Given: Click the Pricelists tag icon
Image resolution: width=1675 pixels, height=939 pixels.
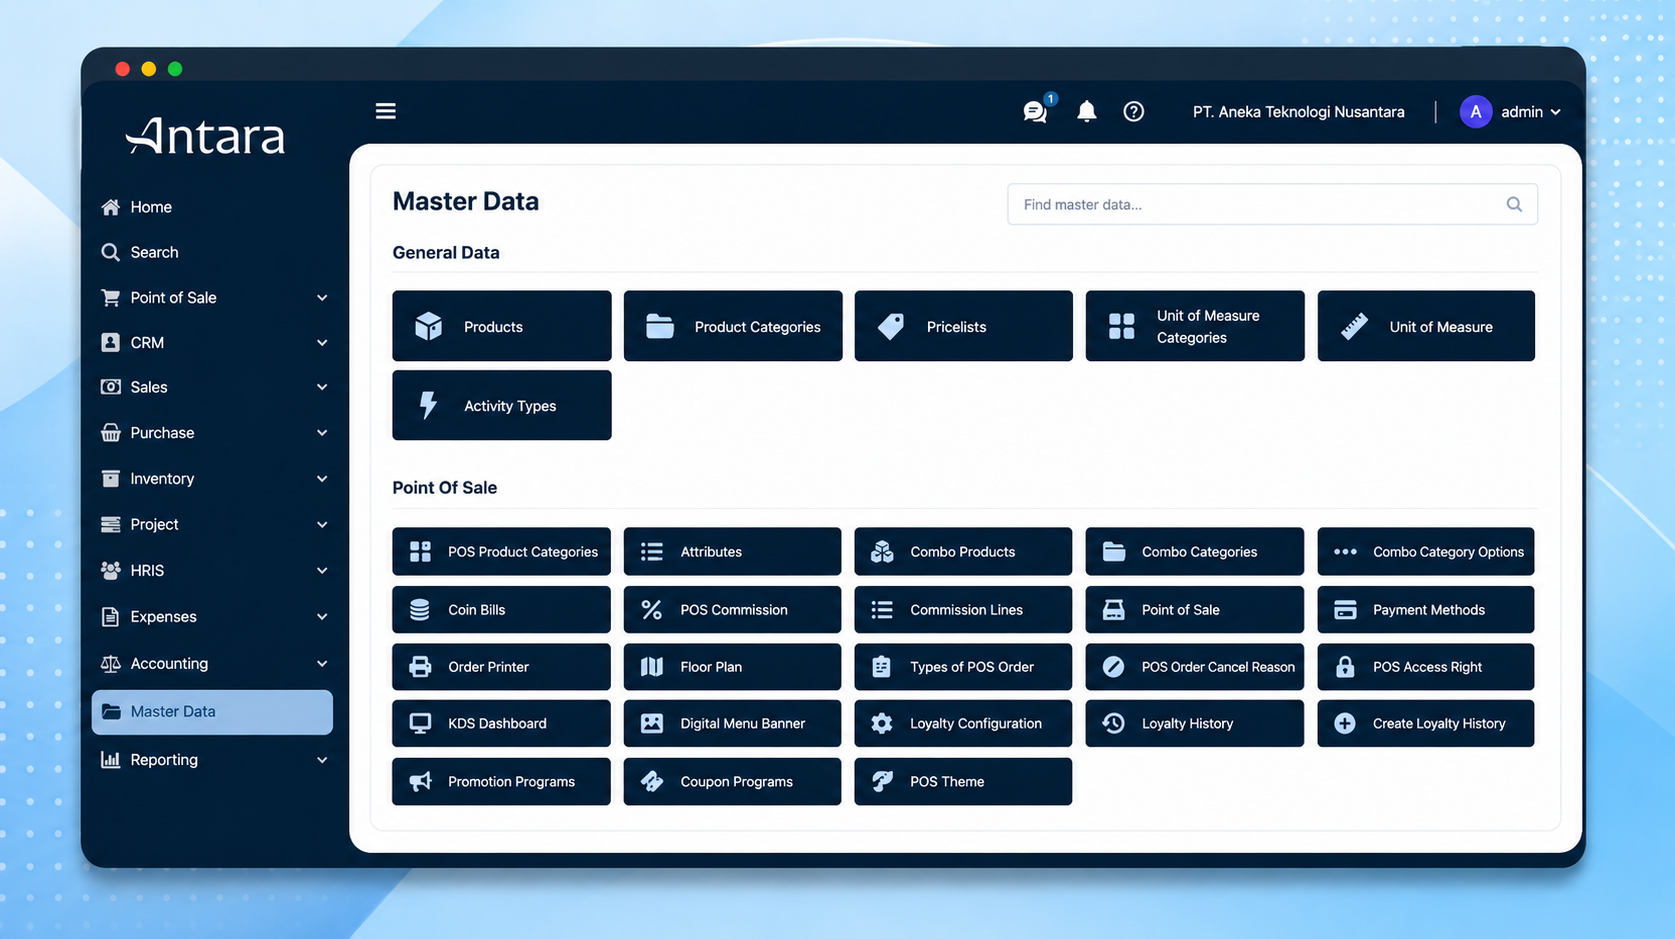Looking at the screenshot, I should [x=891, y=326].
